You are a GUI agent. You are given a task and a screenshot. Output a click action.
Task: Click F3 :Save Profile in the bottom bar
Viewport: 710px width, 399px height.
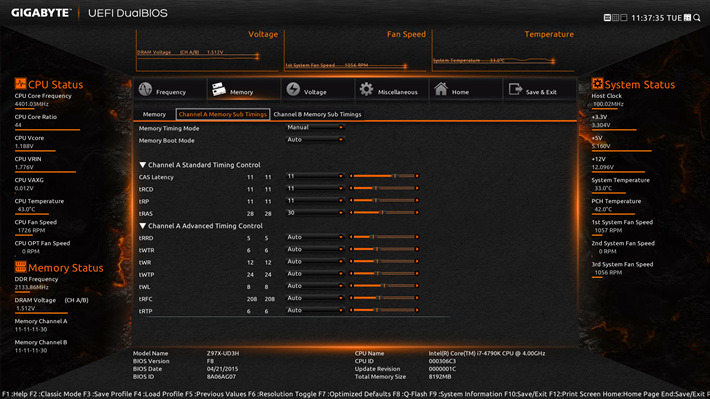coord(107,394)
